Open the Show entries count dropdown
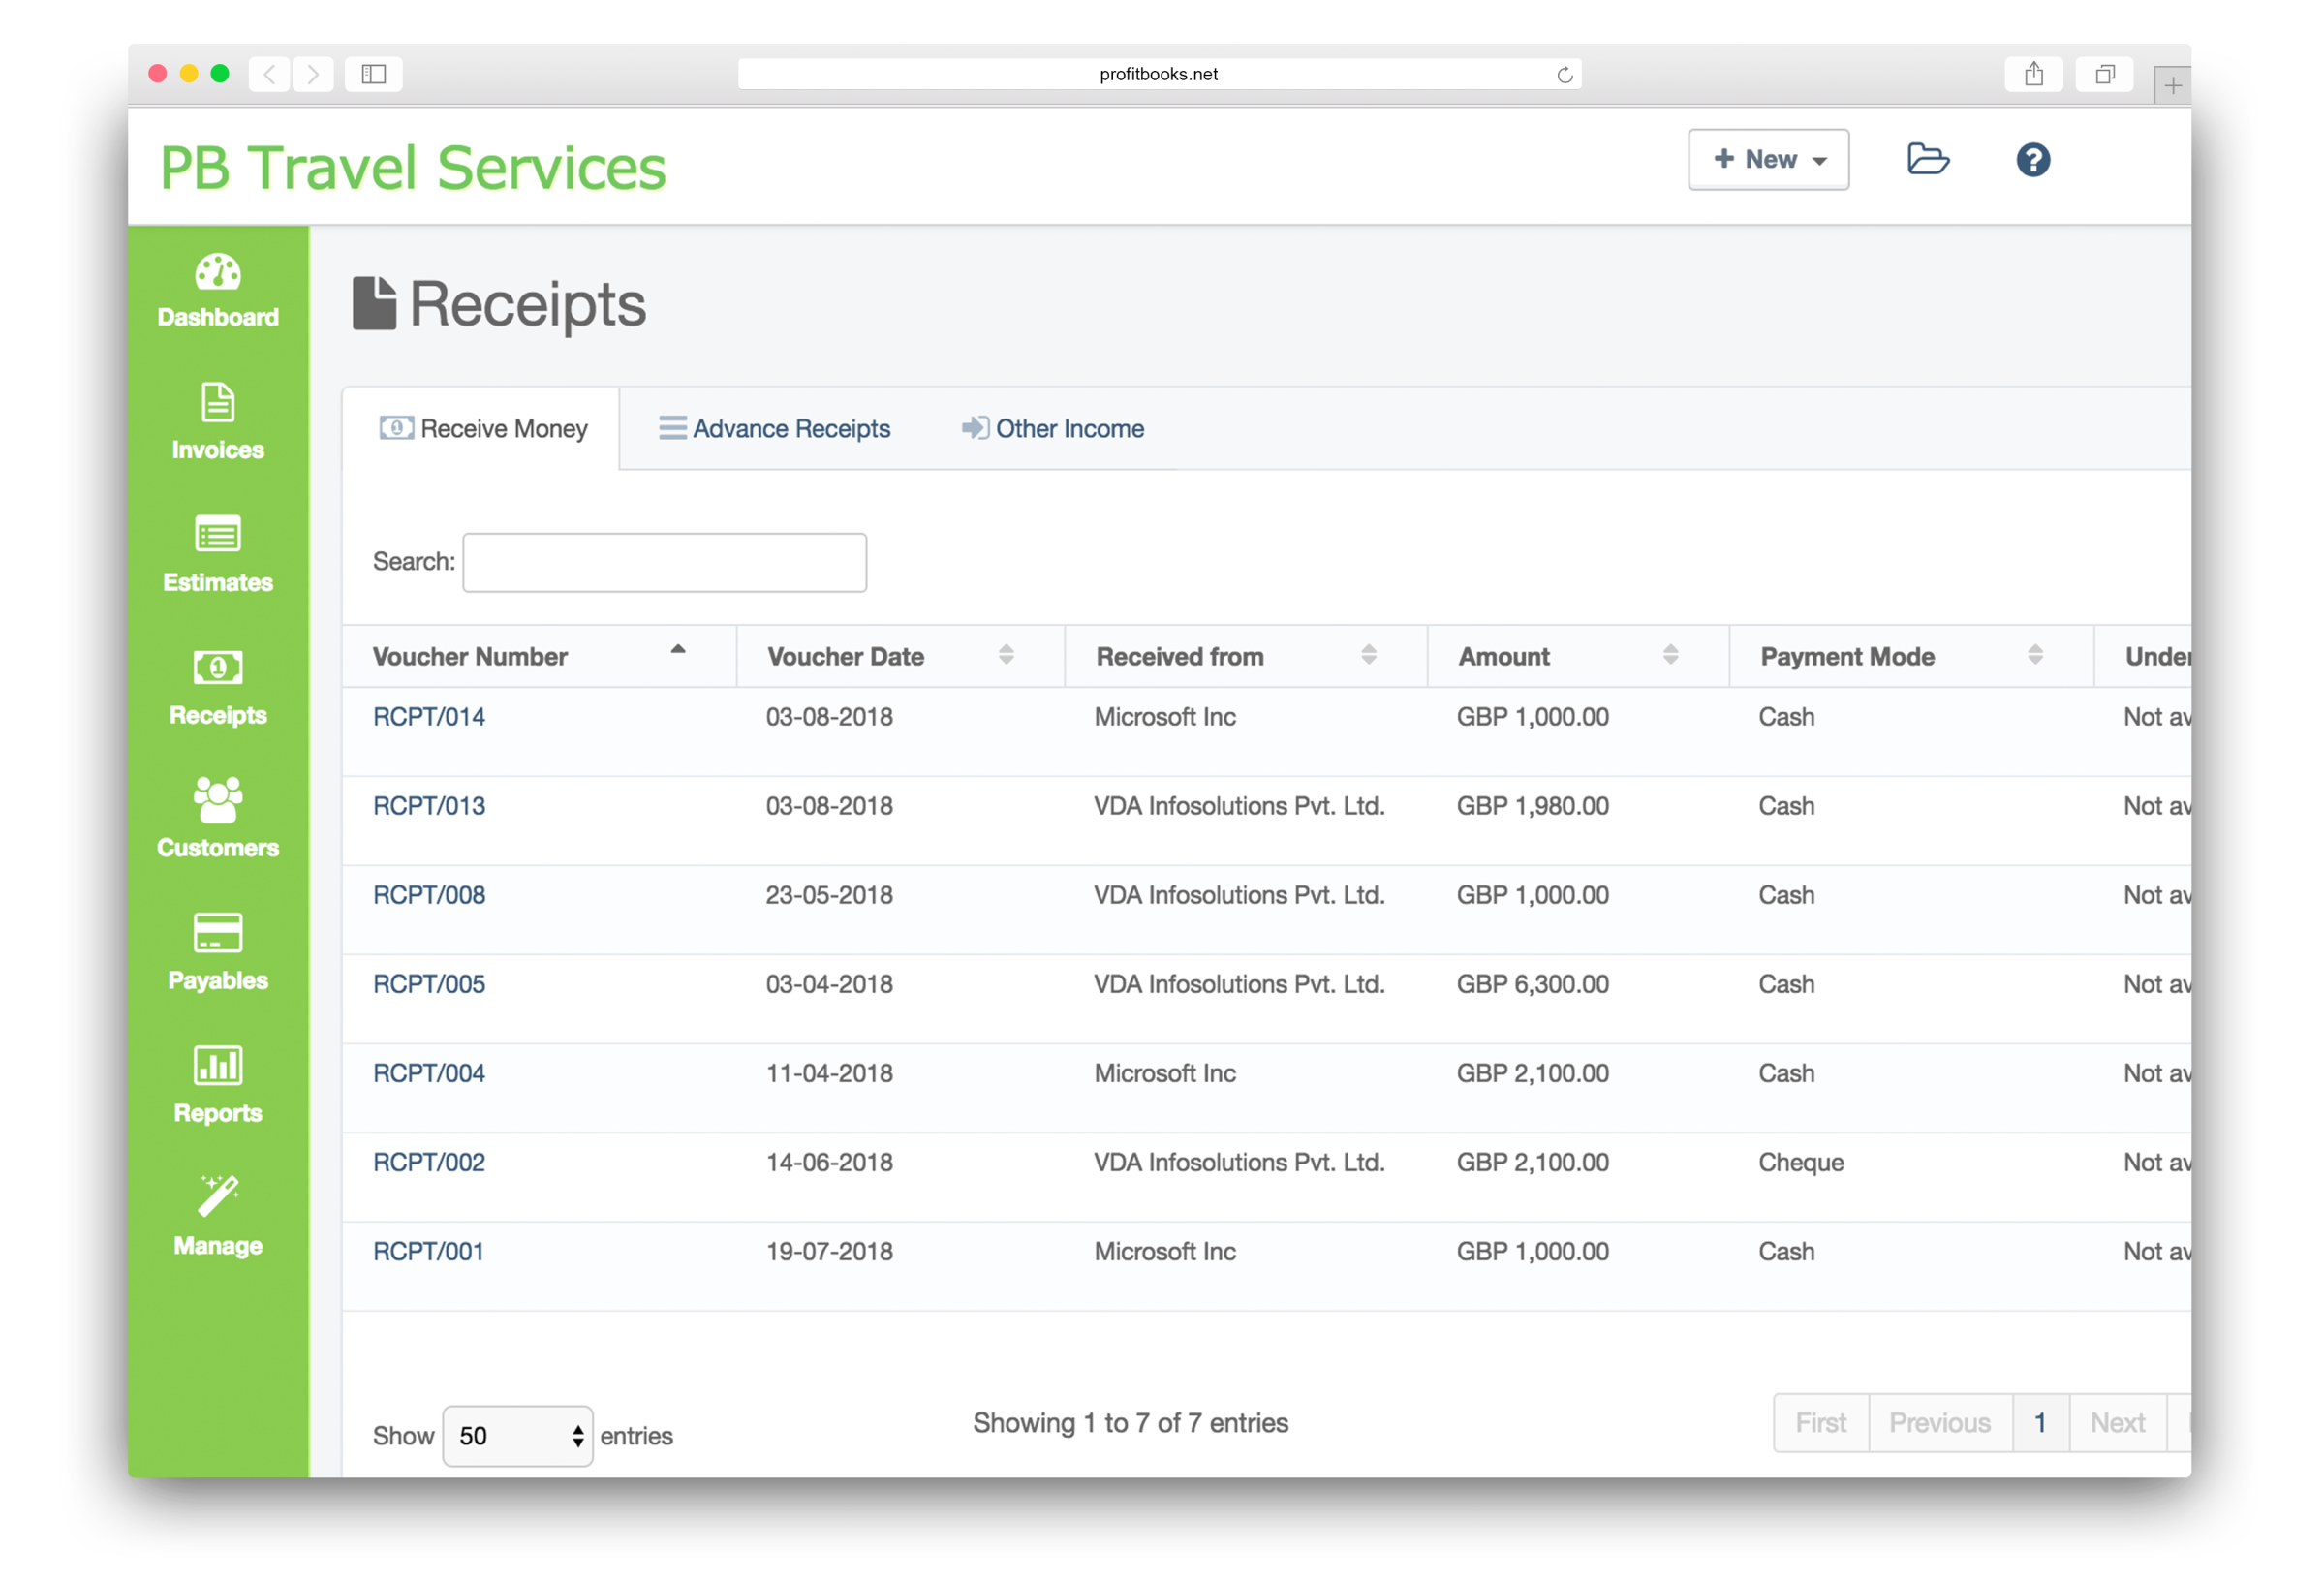 [x=517, y=1436]
